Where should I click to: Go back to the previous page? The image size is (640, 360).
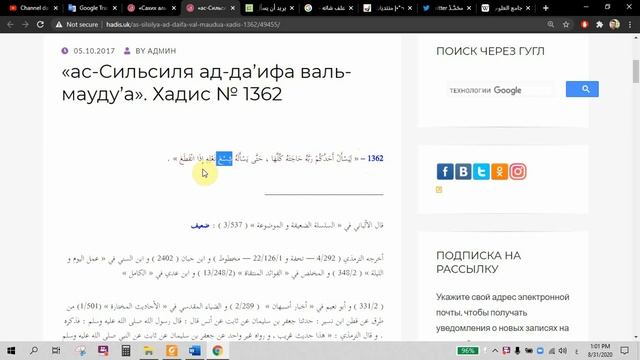(11, 24)
